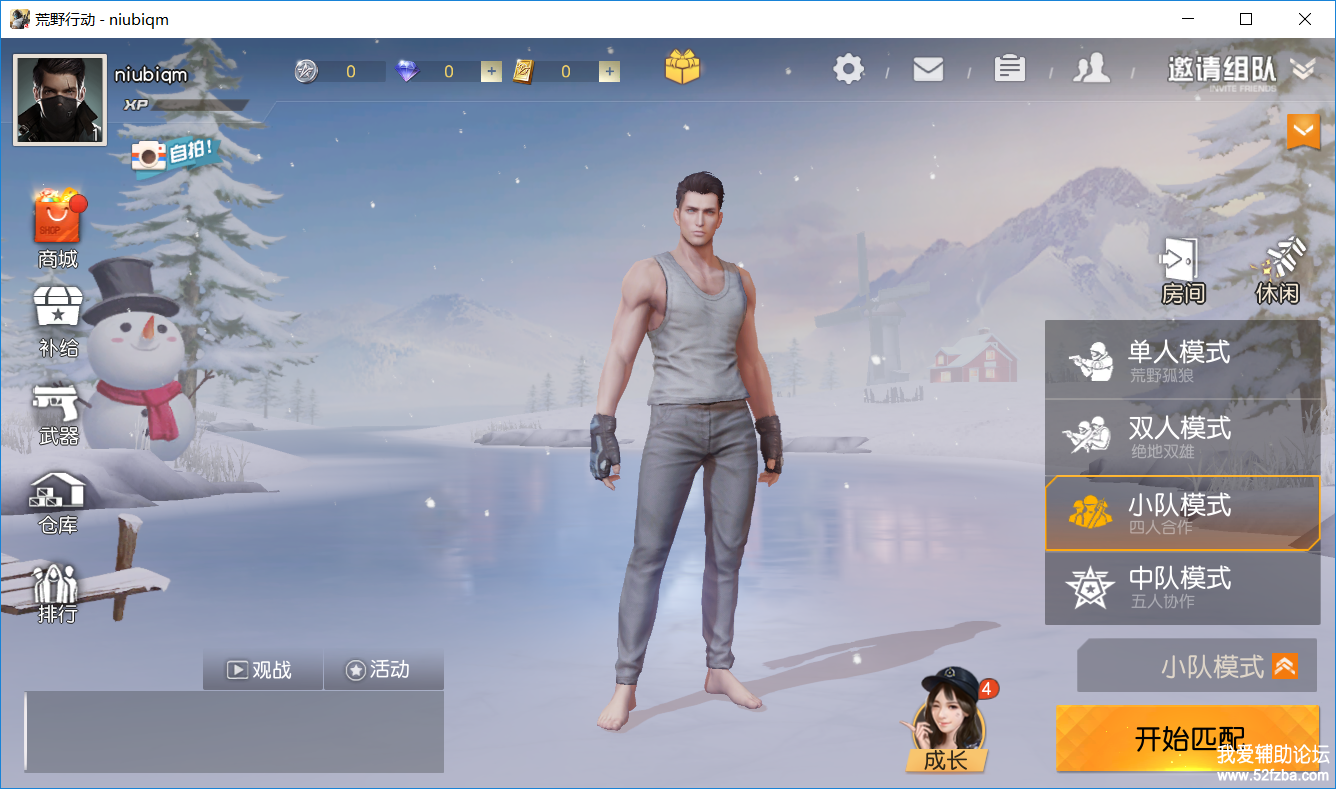This screenshot has width=1336, height=789.
Task: Start matchmaking (开始匹配)
Action: click(x=1187, y=738)
